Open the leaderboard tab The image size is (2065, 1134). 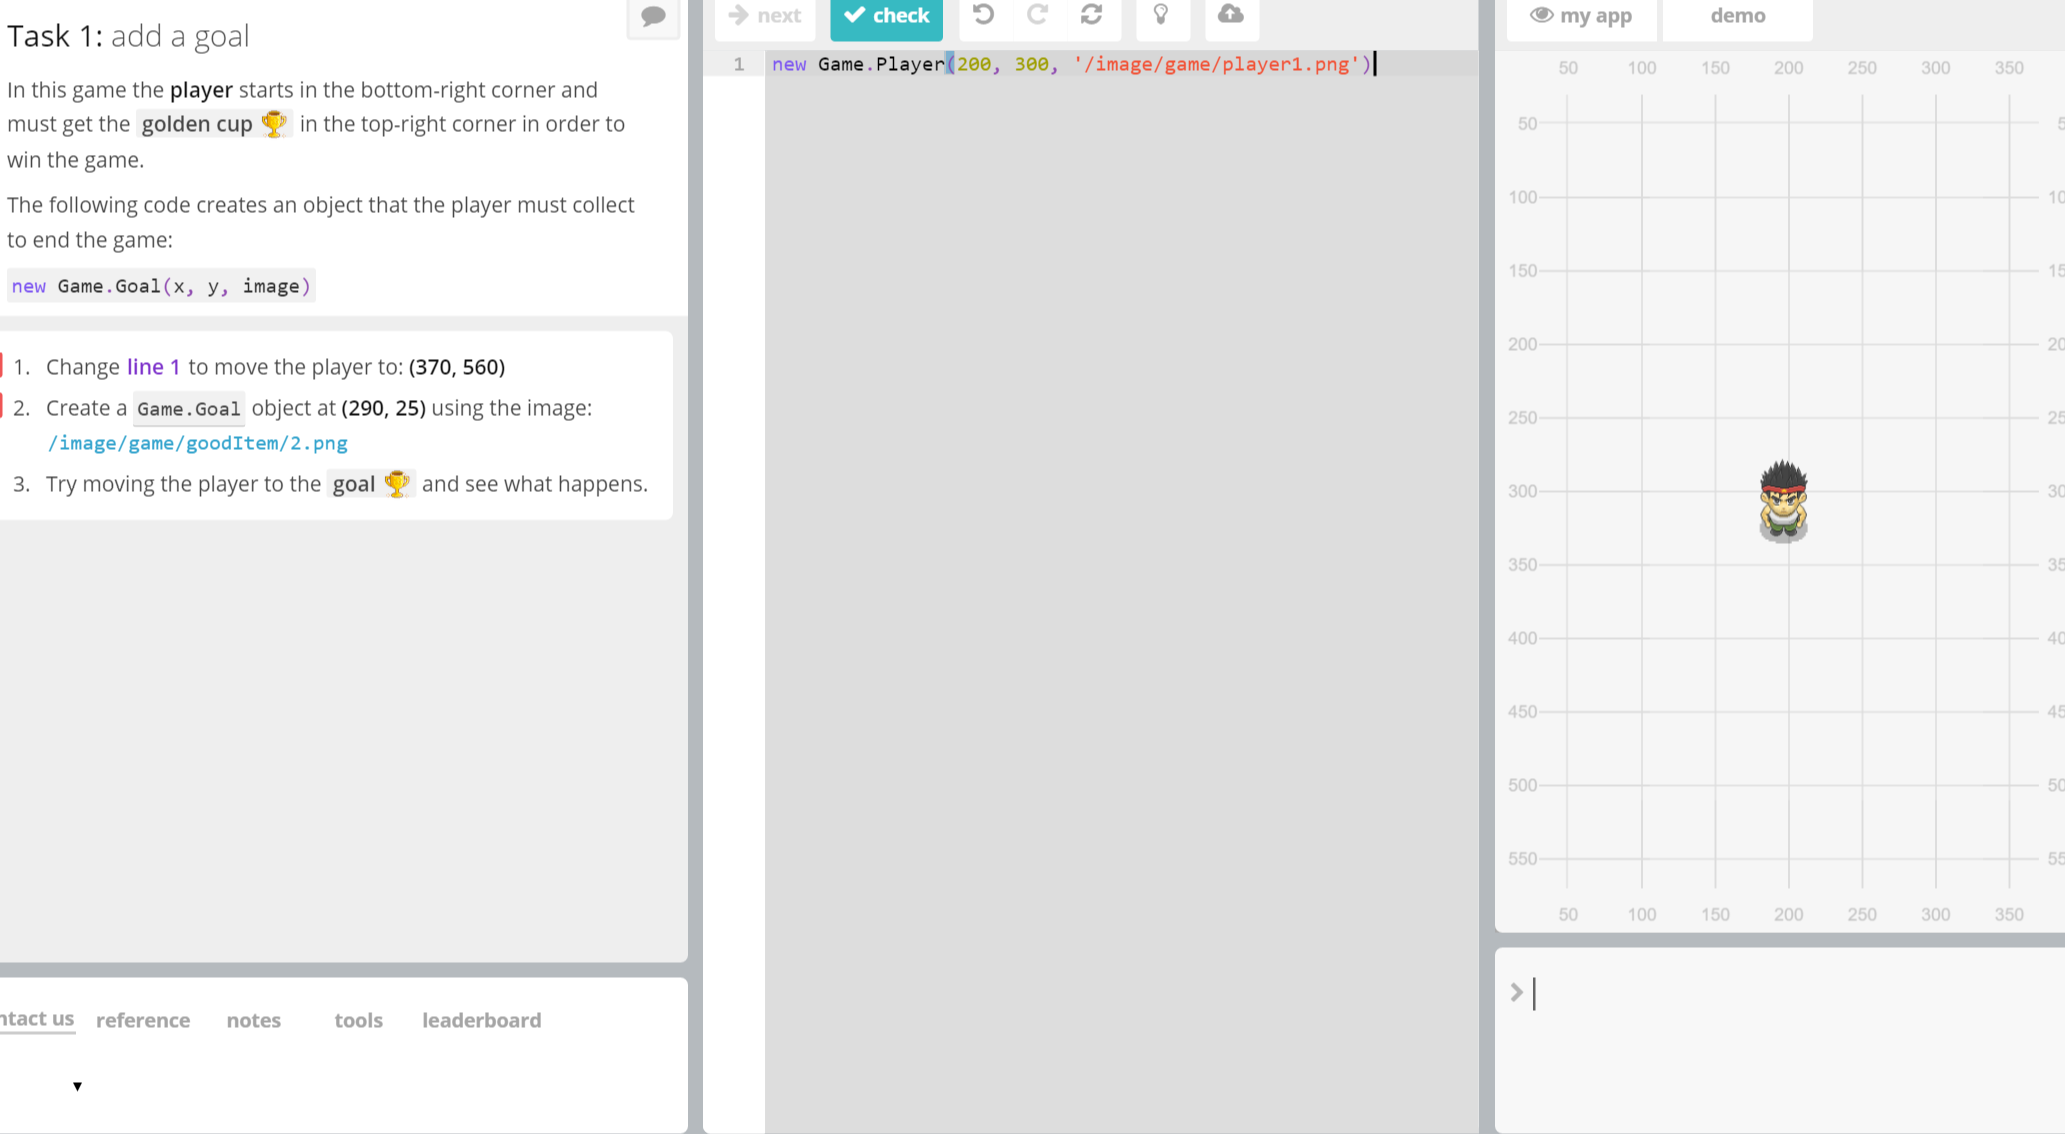click(x=481, y=1020)
